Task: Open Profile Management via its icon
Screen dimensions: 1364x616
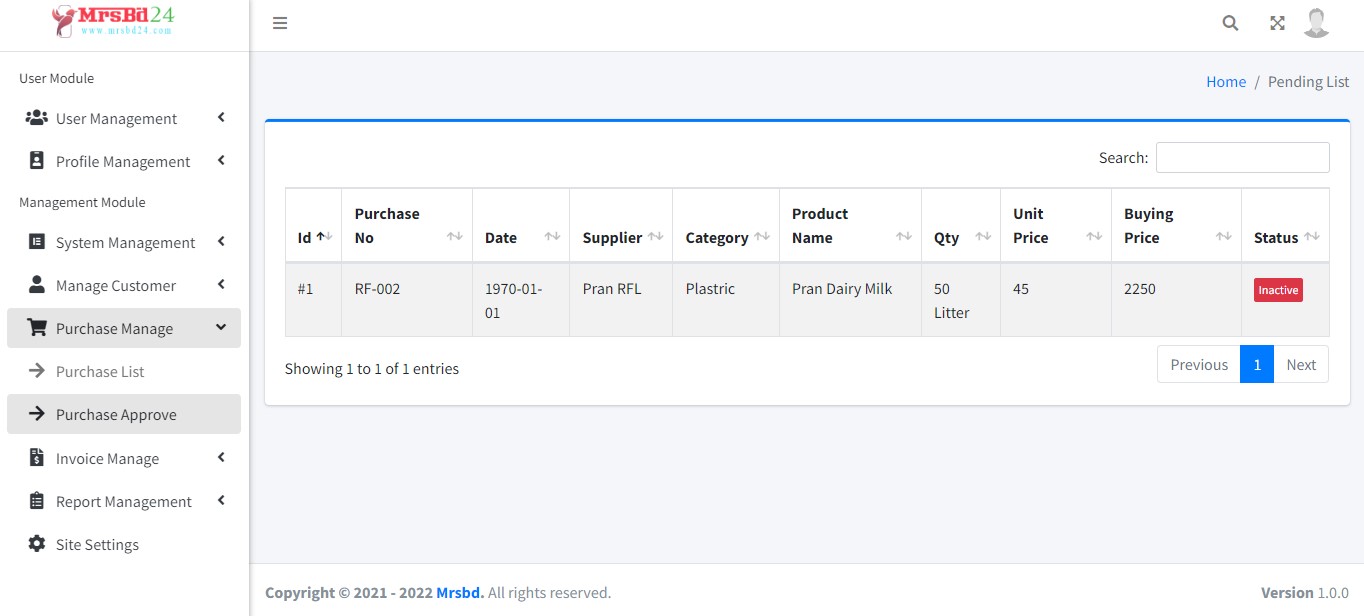Action: (36, 160)
